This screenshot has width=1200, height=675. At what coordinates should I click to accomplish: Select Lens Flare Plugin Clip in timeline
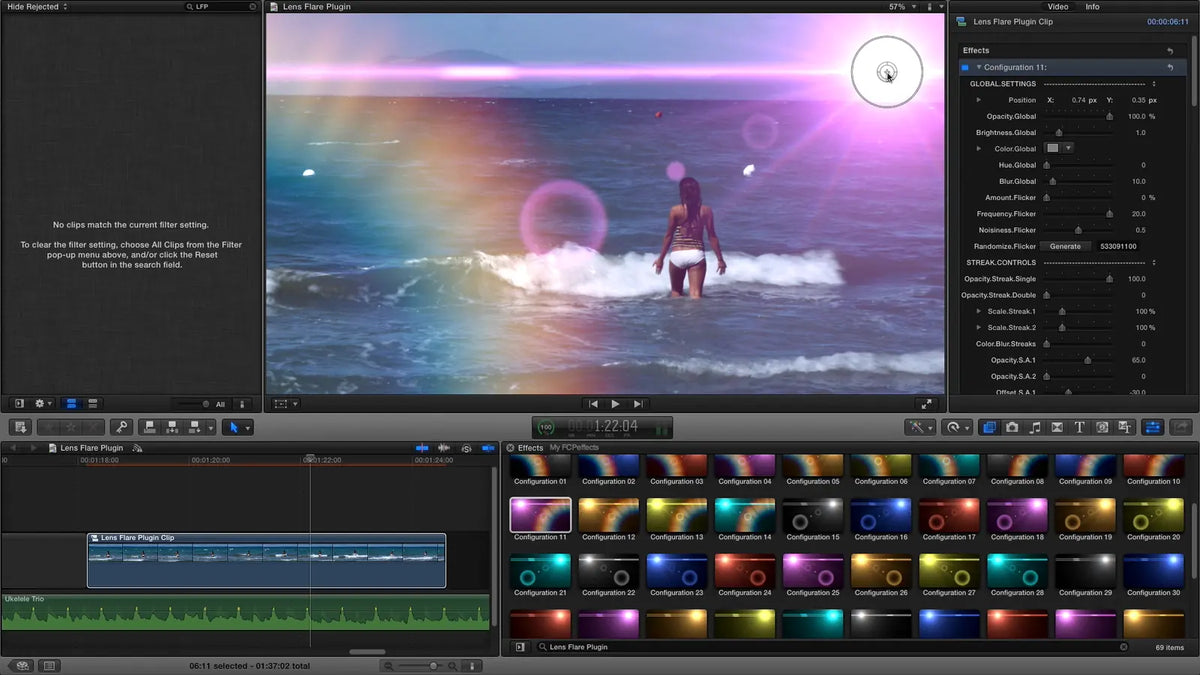point(266,560)
